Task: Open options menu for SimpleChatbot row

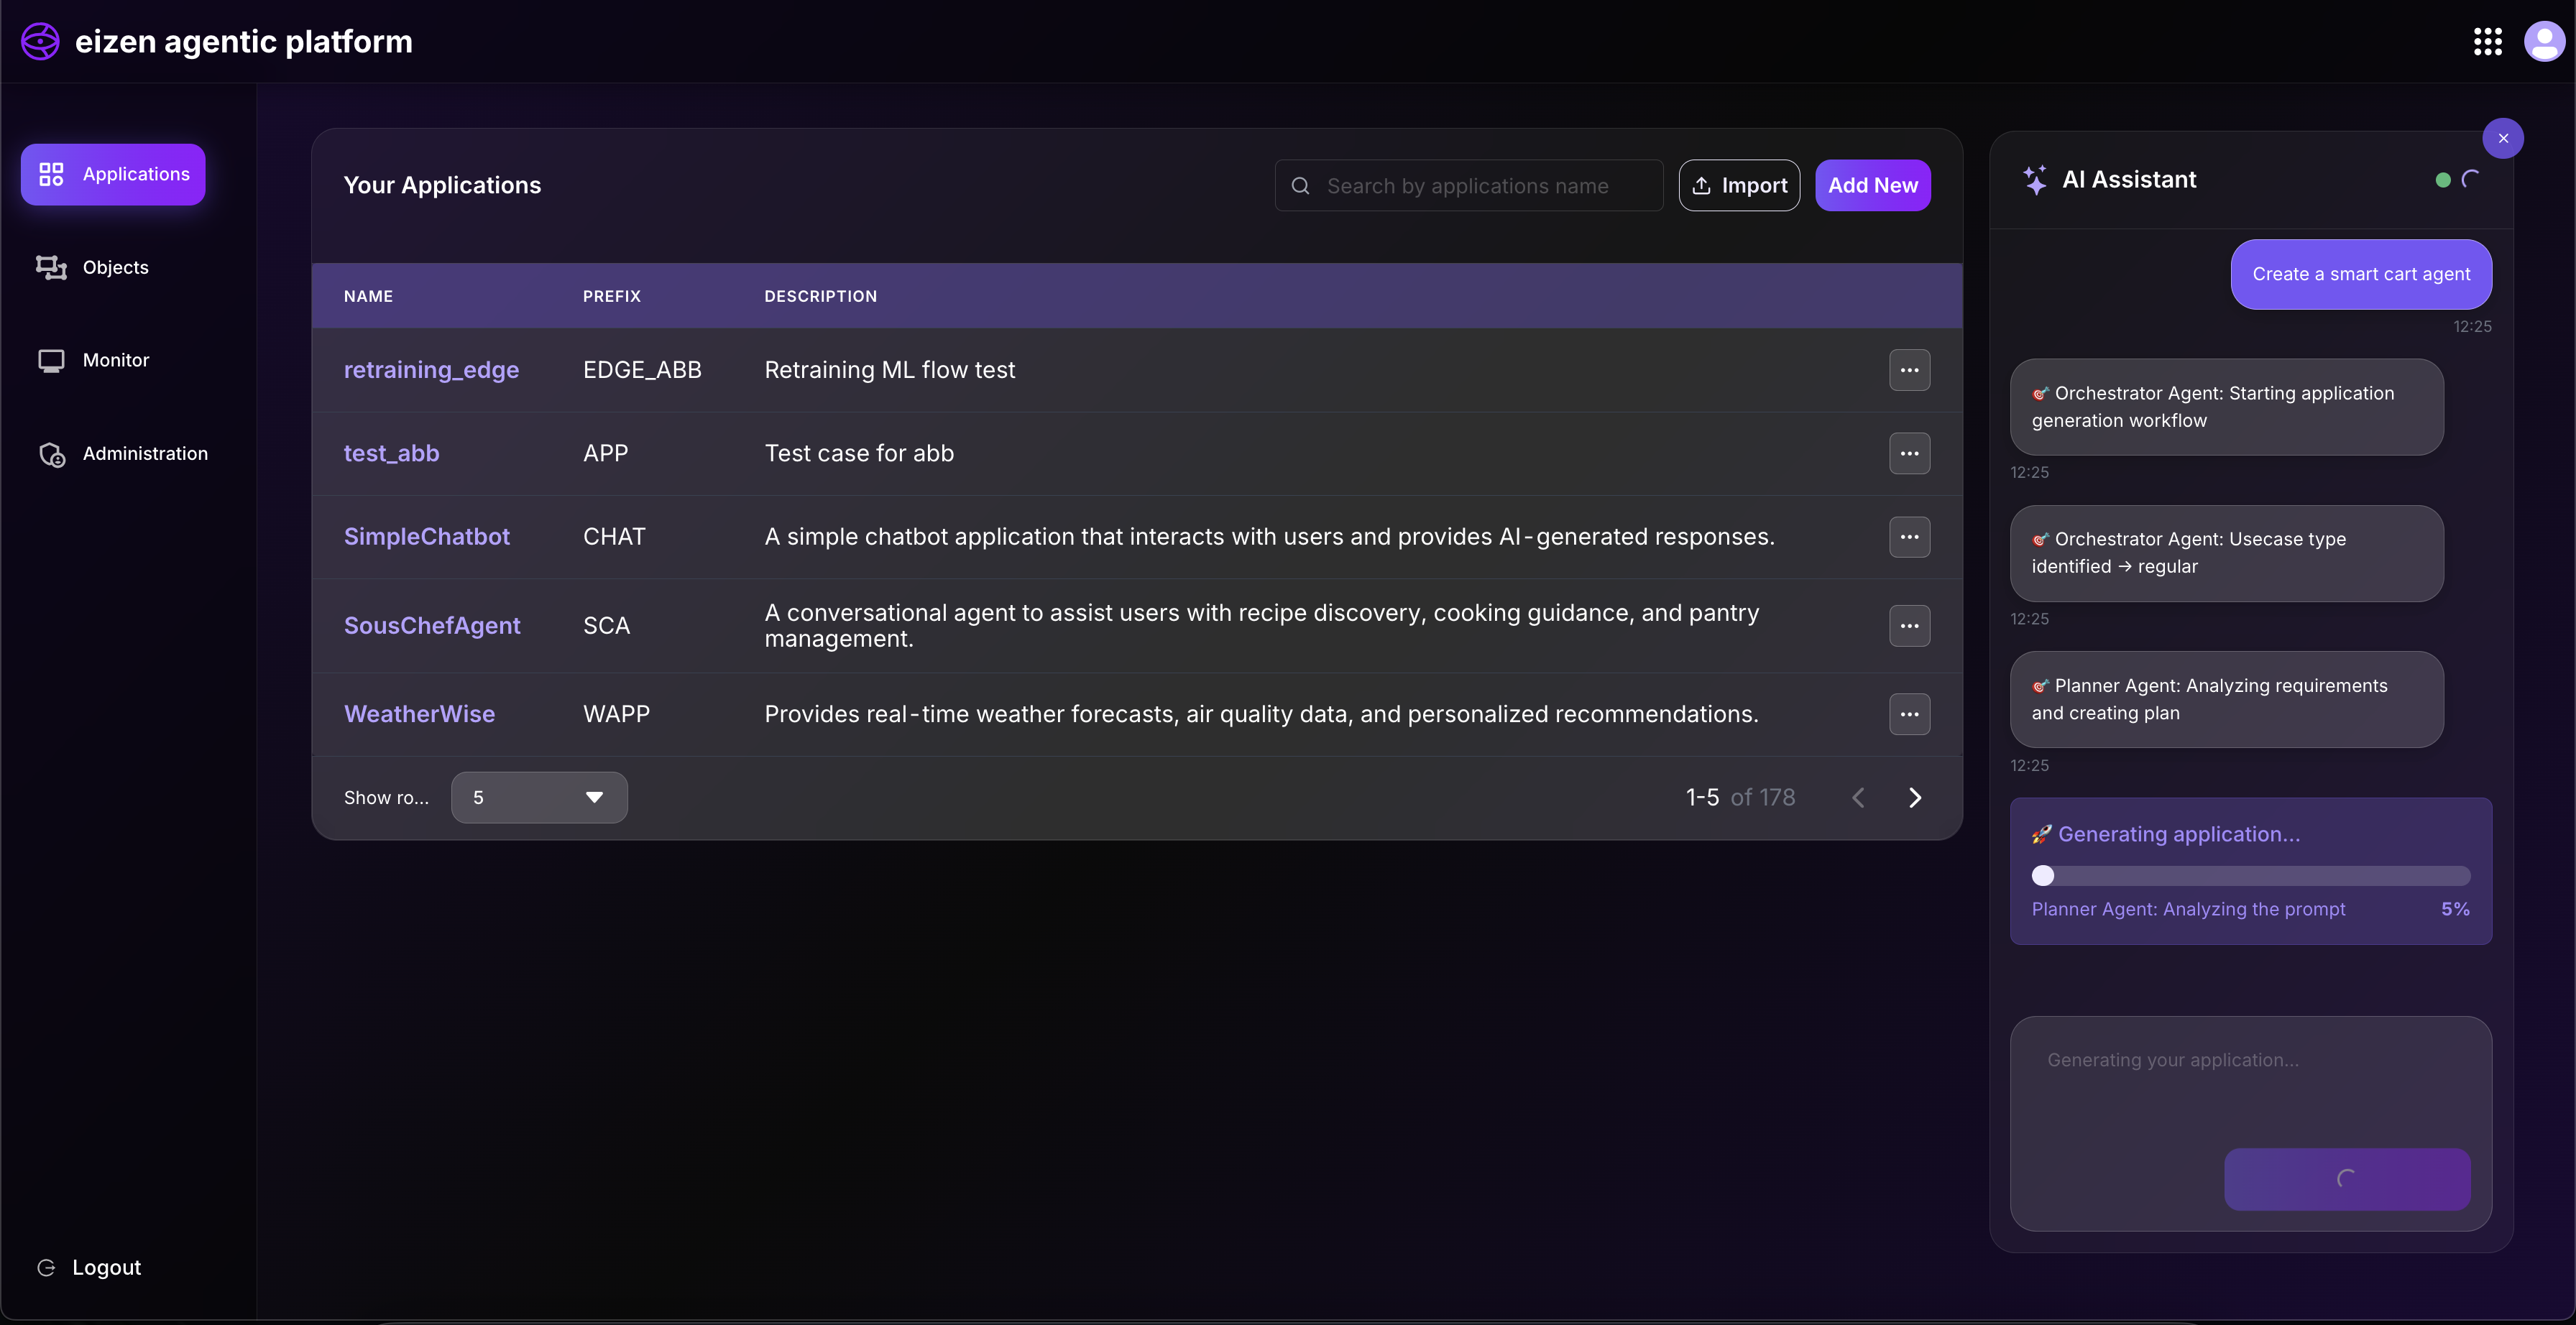Action: point(1908,537)
